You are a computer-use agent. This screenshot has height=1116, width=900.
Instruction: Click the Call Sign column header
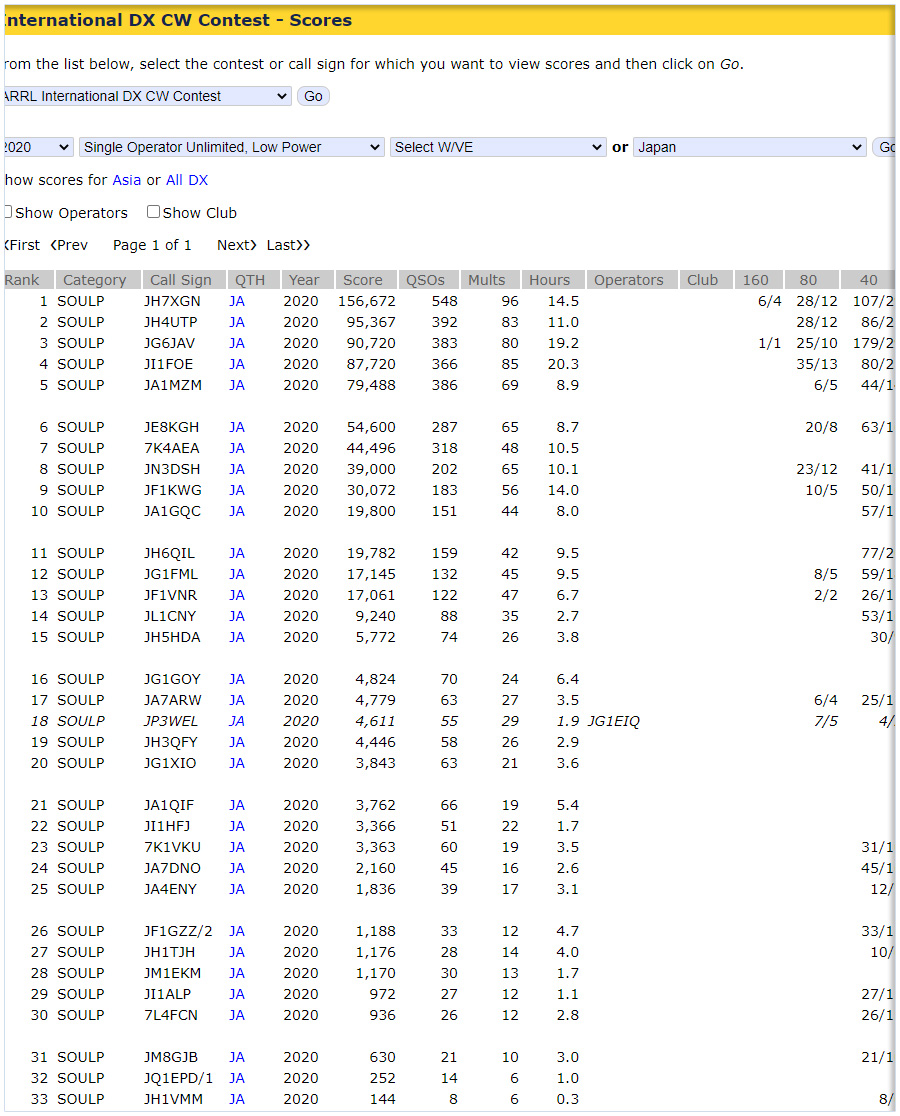click(181, 280)
